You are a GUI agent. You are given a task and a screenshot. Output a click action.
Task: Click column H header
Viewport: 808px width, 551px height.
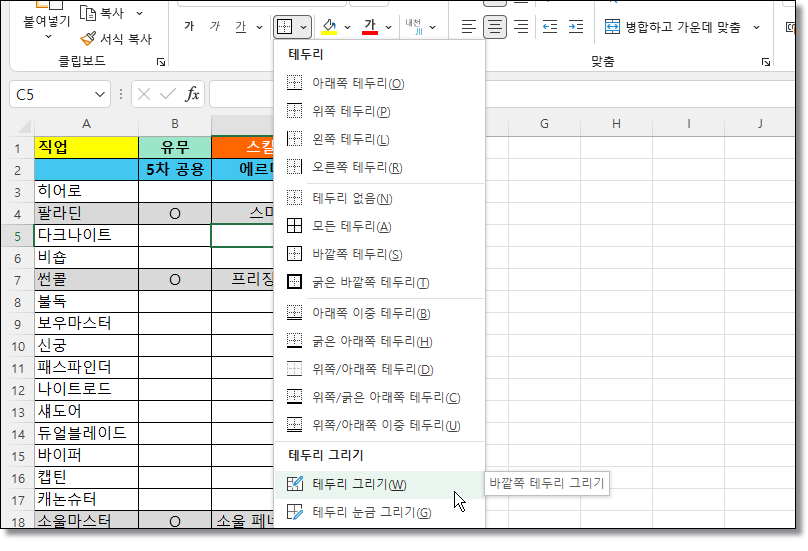(x=616, y=124)
